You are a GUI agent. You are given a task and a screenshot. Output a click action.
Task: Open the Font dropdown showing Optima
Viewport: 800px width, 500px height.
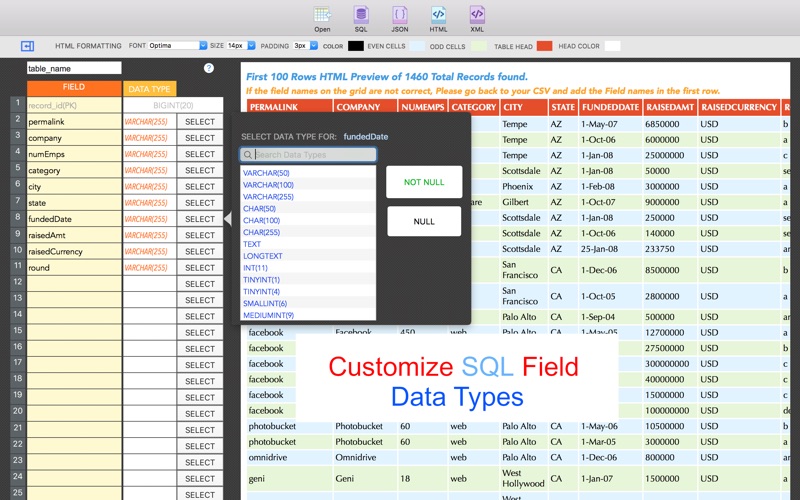[178, 45]
